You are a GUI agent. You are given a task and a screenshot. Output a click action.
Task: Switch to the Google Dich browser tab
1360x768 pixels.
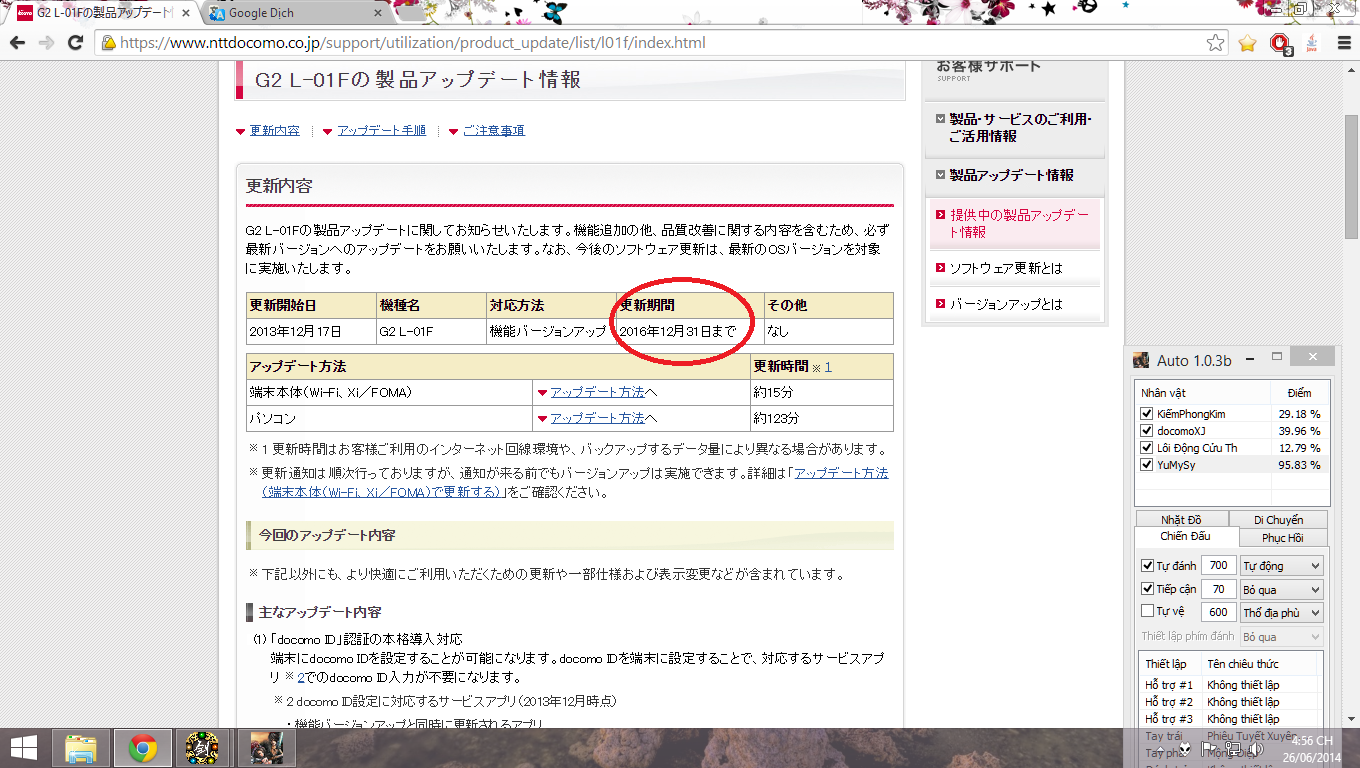[x=295, y=13]
